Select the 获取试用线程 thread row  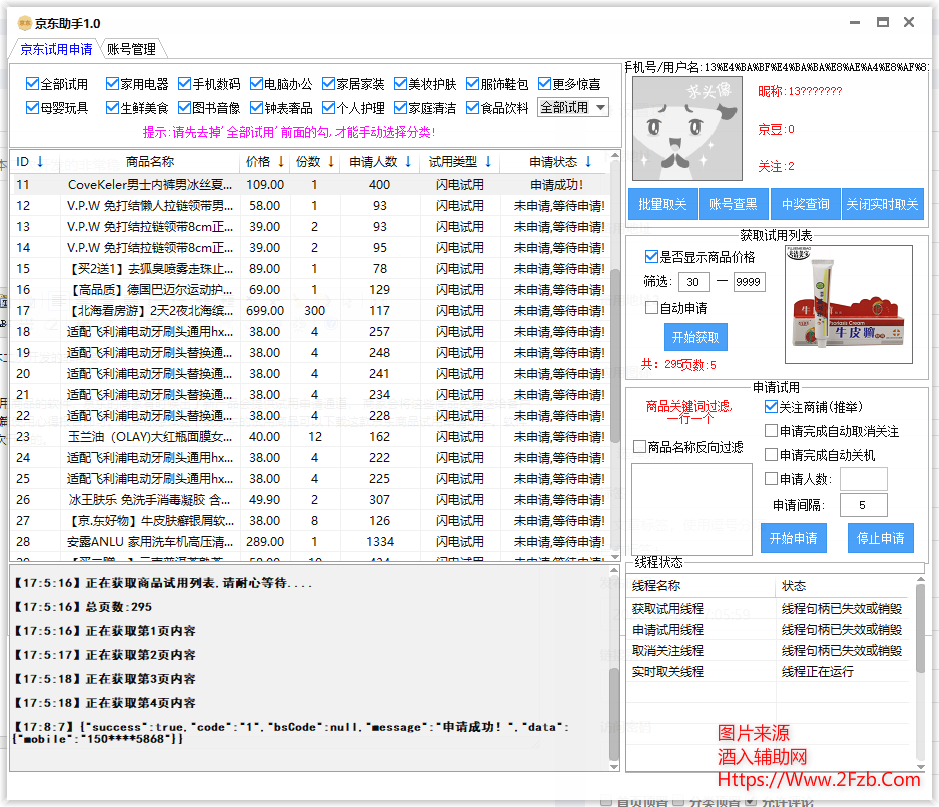771,609
